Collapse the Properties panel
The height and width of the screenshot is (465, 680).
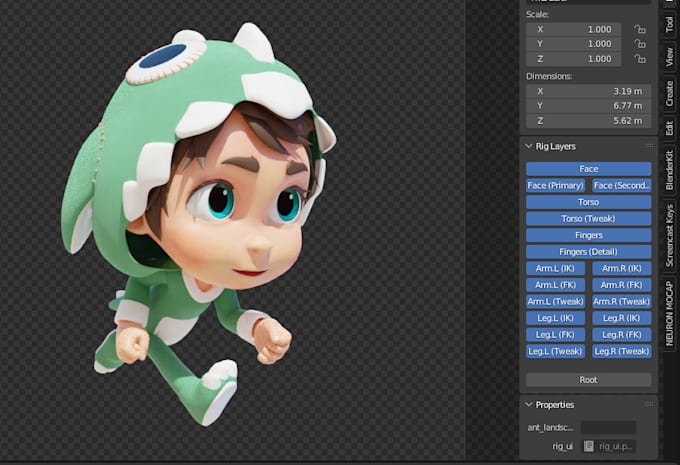point(530,405)
